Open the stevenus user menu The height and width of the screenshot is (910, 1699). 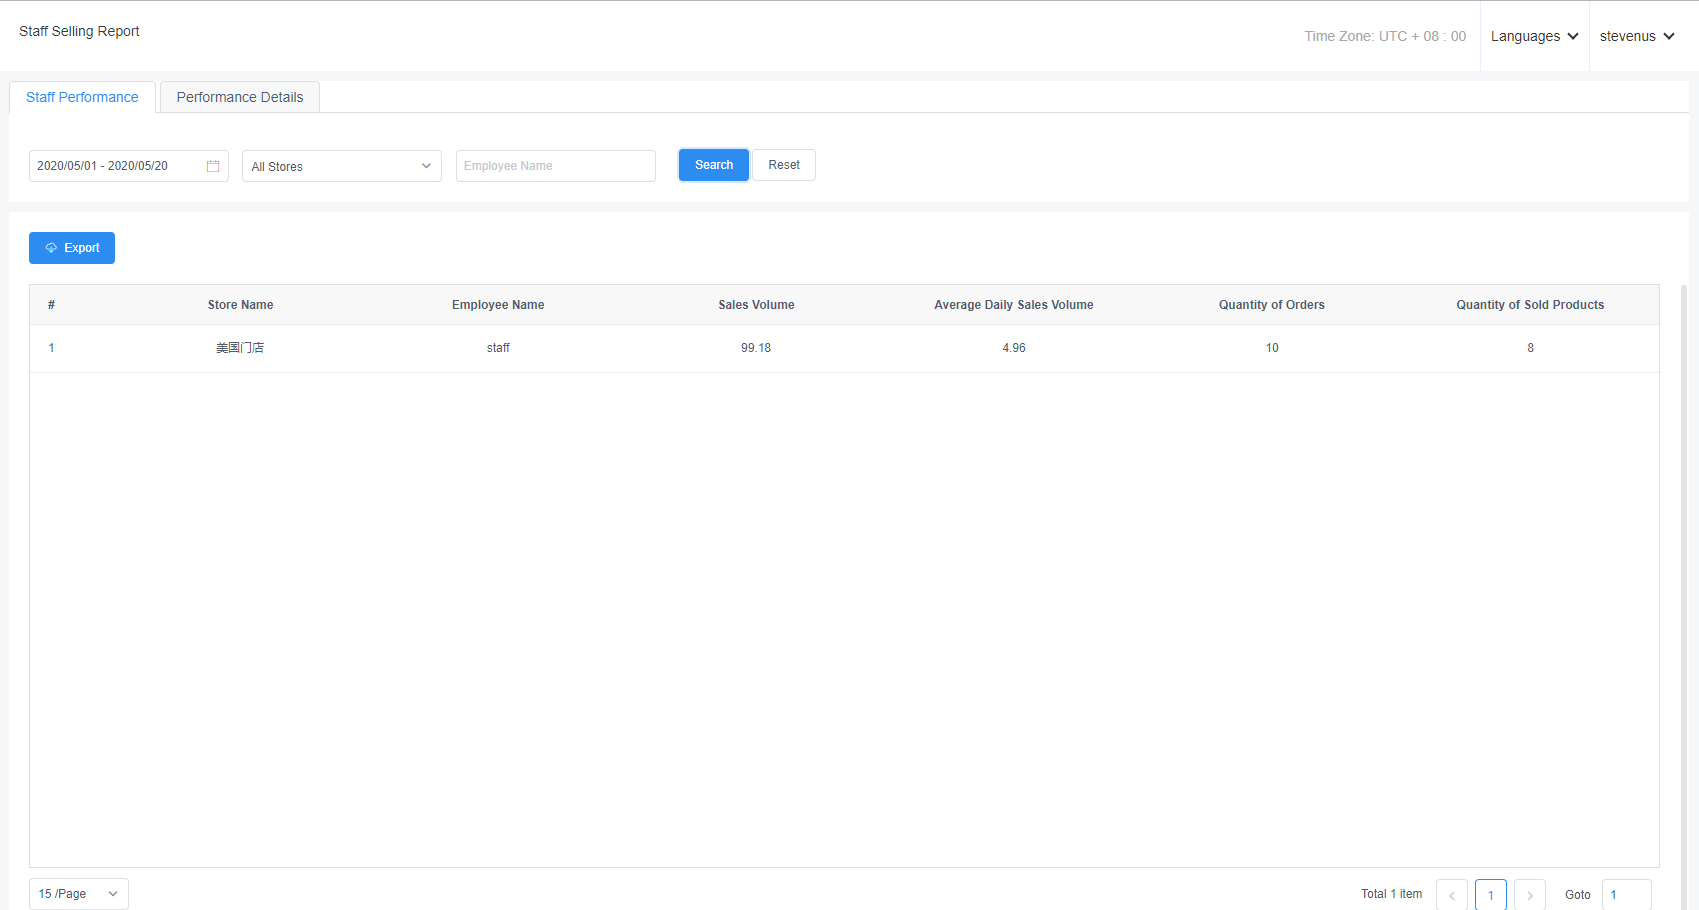(1636, 36)
